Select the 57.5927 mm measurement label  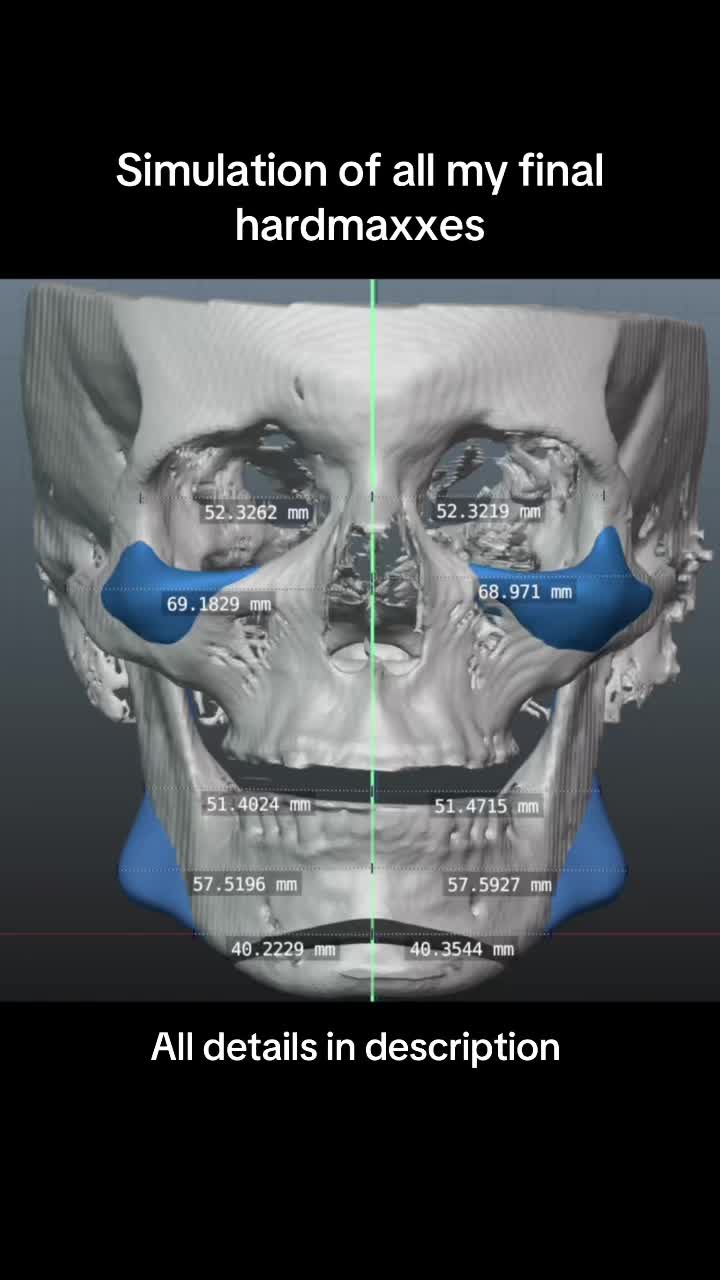[x=499, y=885]
